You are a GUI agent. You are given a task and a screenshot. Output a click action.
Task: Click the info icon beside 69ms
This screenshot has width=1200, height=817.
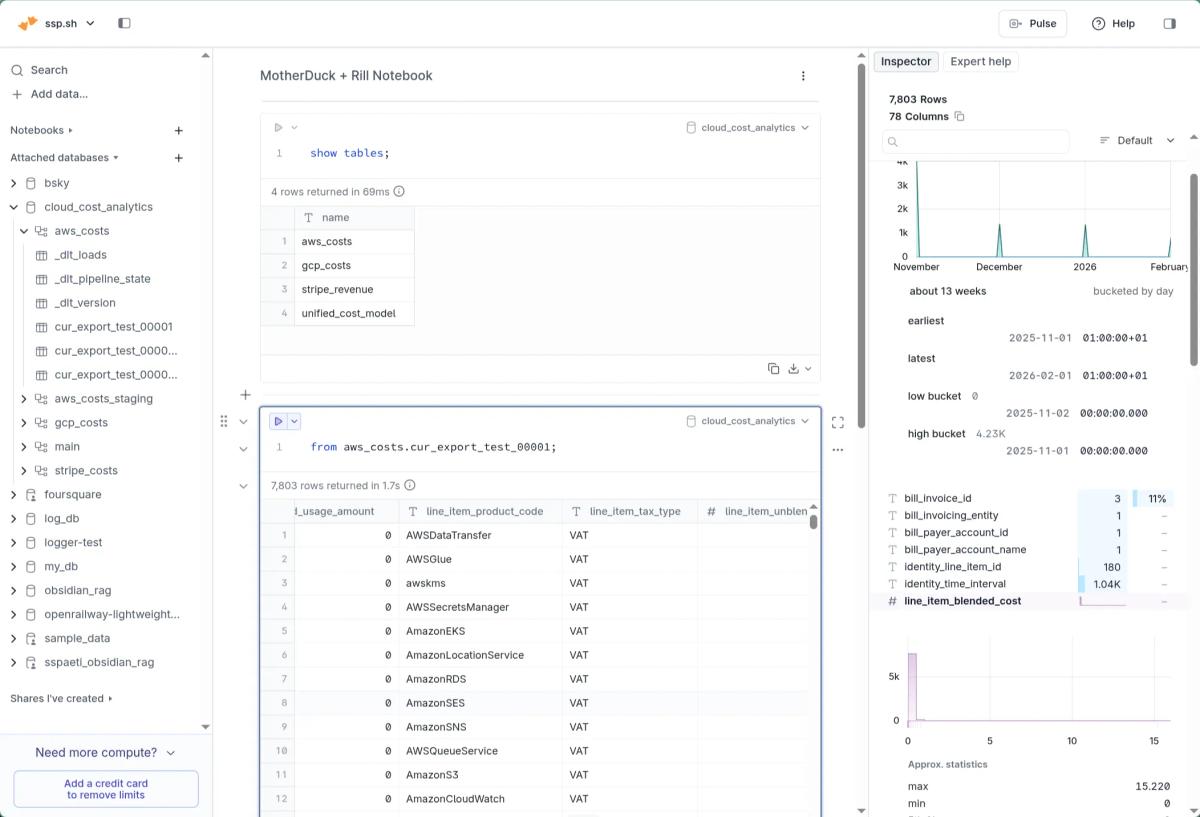tap(399, 191)
